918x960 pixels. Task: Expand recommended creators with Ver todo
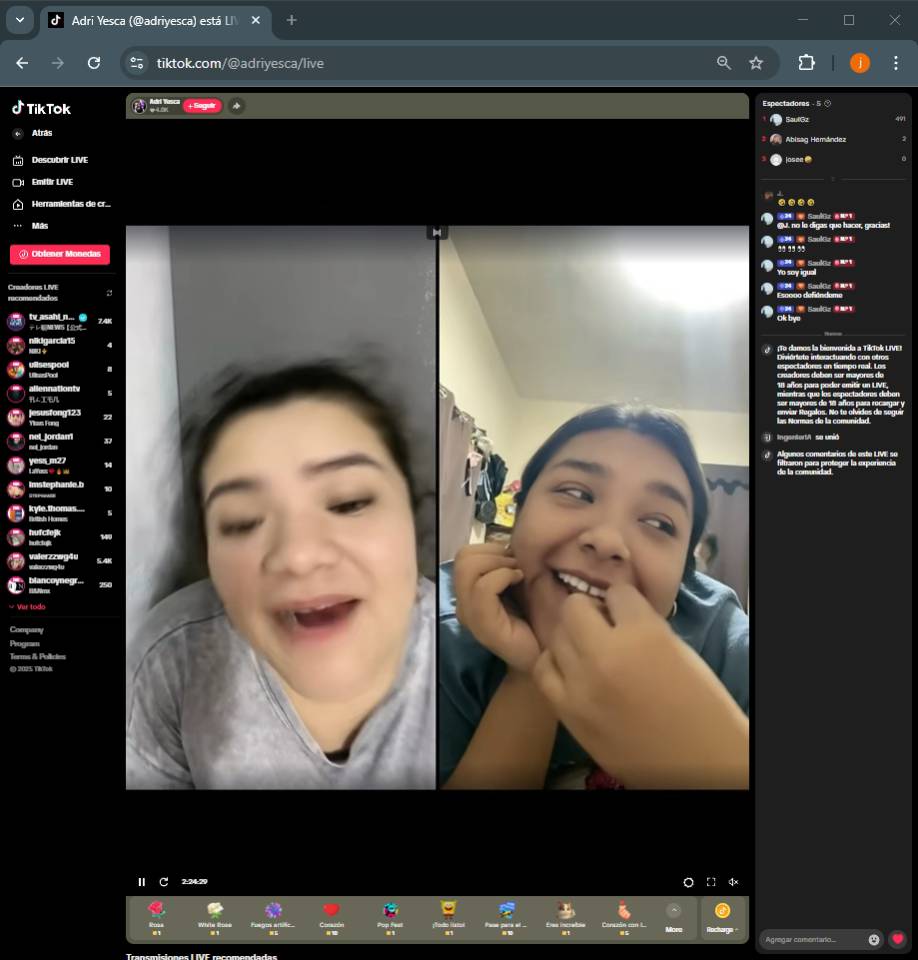pyautogui.click(x=28, y=607)
